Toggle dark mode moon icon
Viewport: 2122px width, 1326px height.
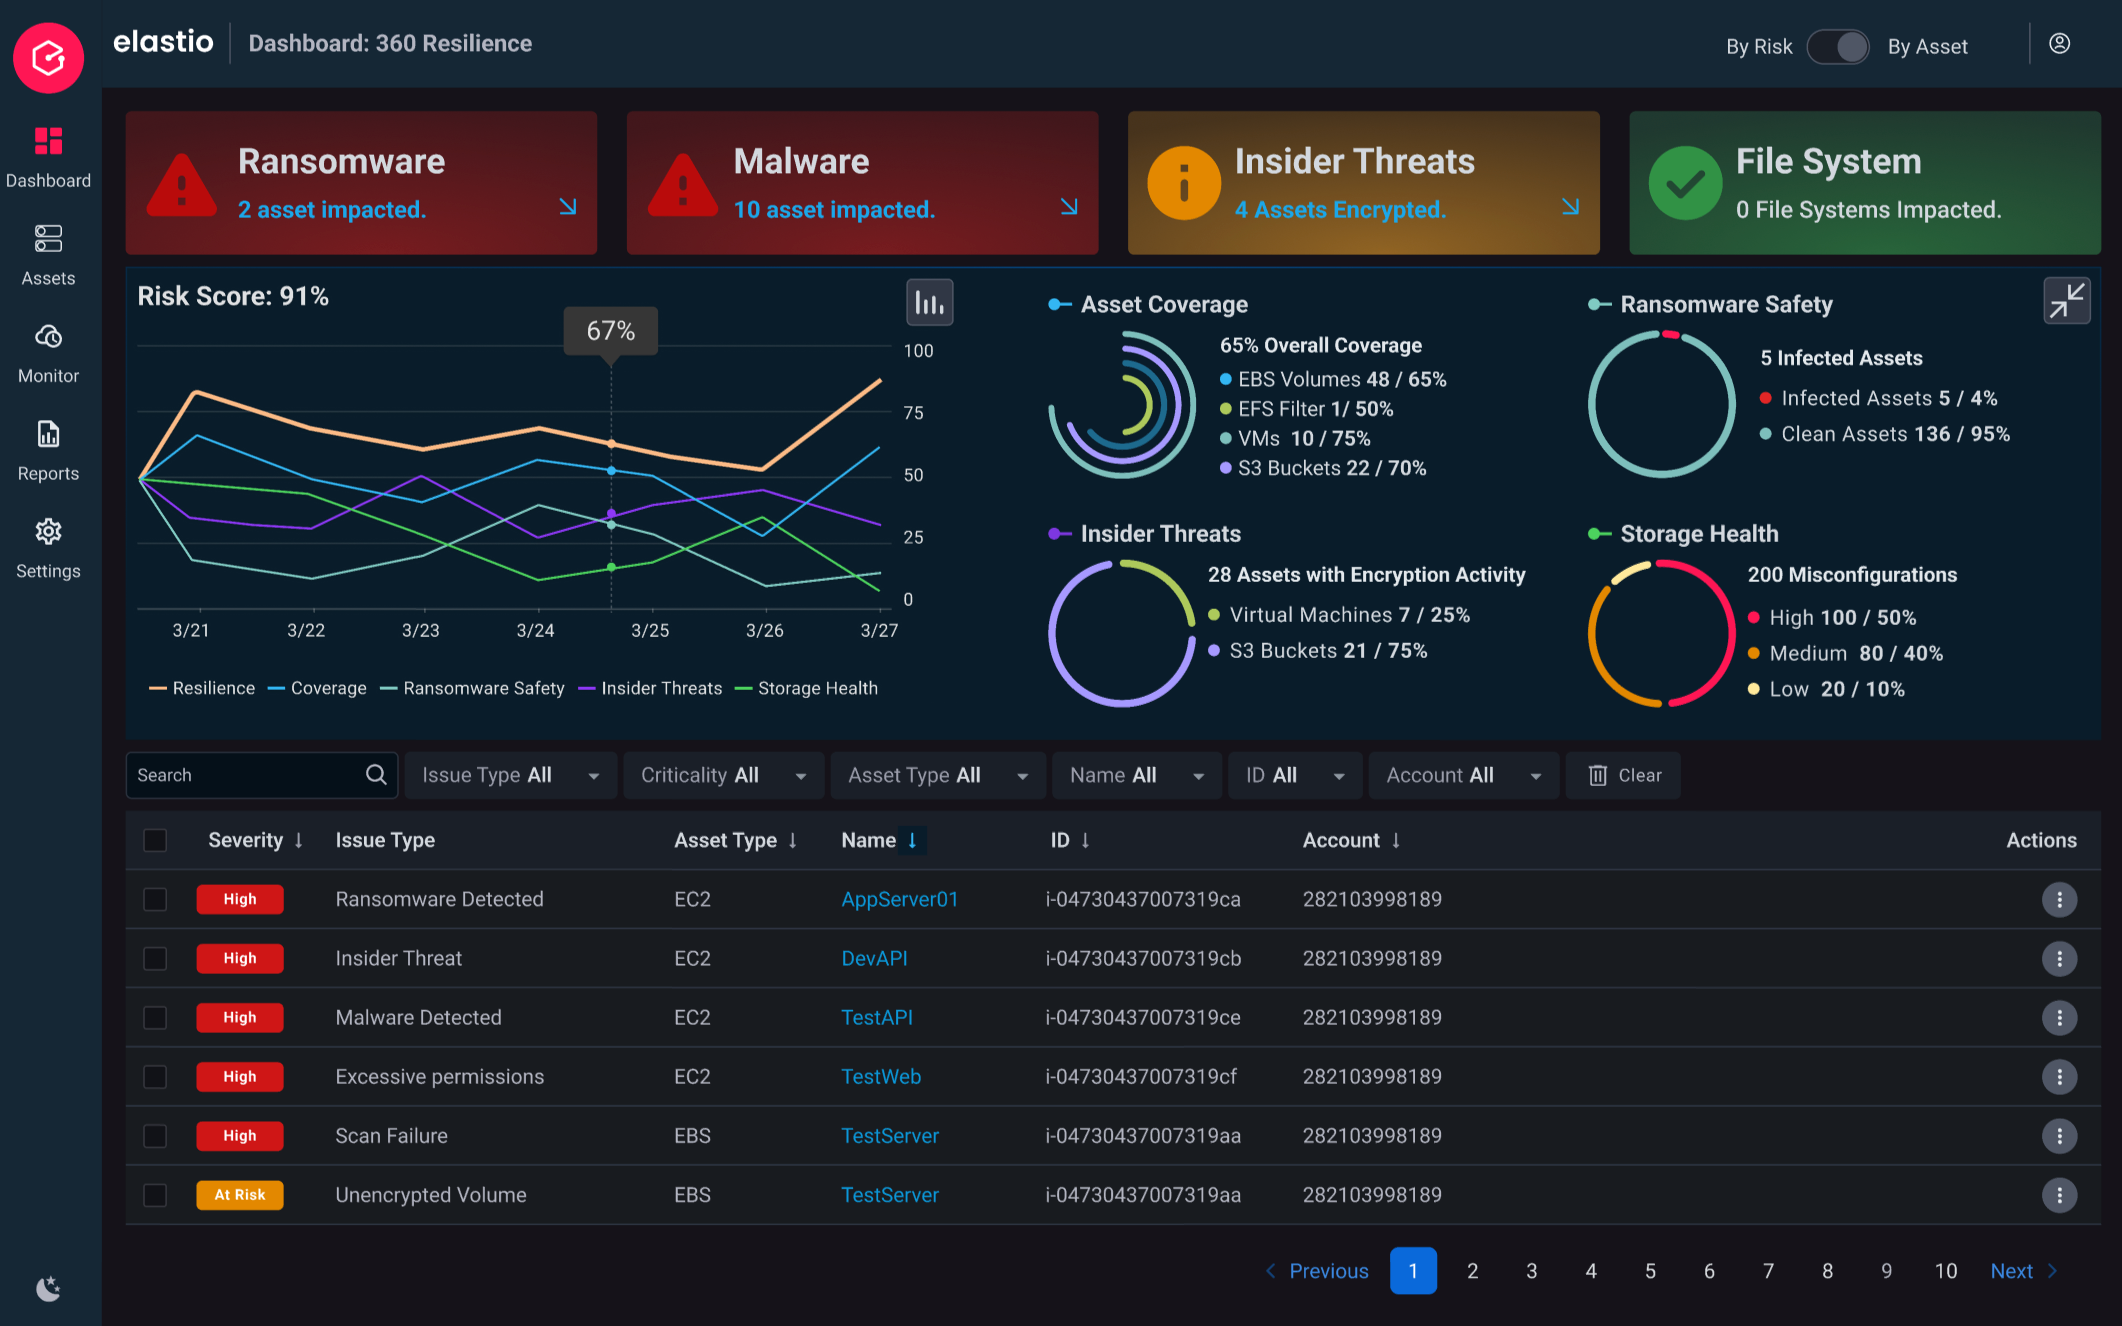[x=48, y=1288]
